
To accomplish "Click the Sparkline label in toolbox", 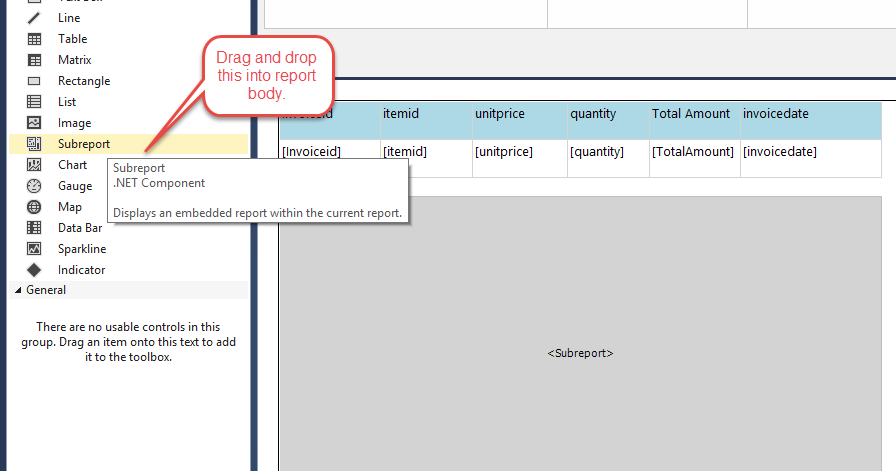I will point(82,249).
